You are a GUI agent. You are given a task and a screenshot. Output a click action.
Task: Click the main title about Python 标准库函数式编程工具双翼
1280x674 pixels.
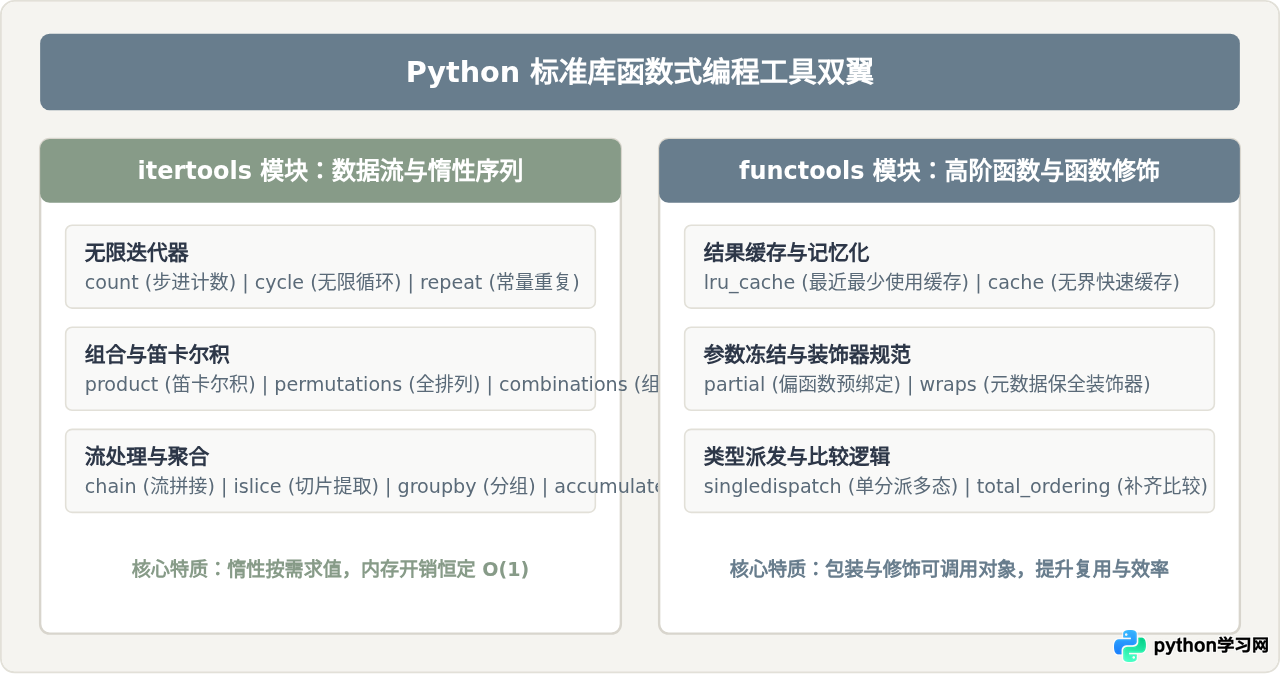(x=640, y=72)
